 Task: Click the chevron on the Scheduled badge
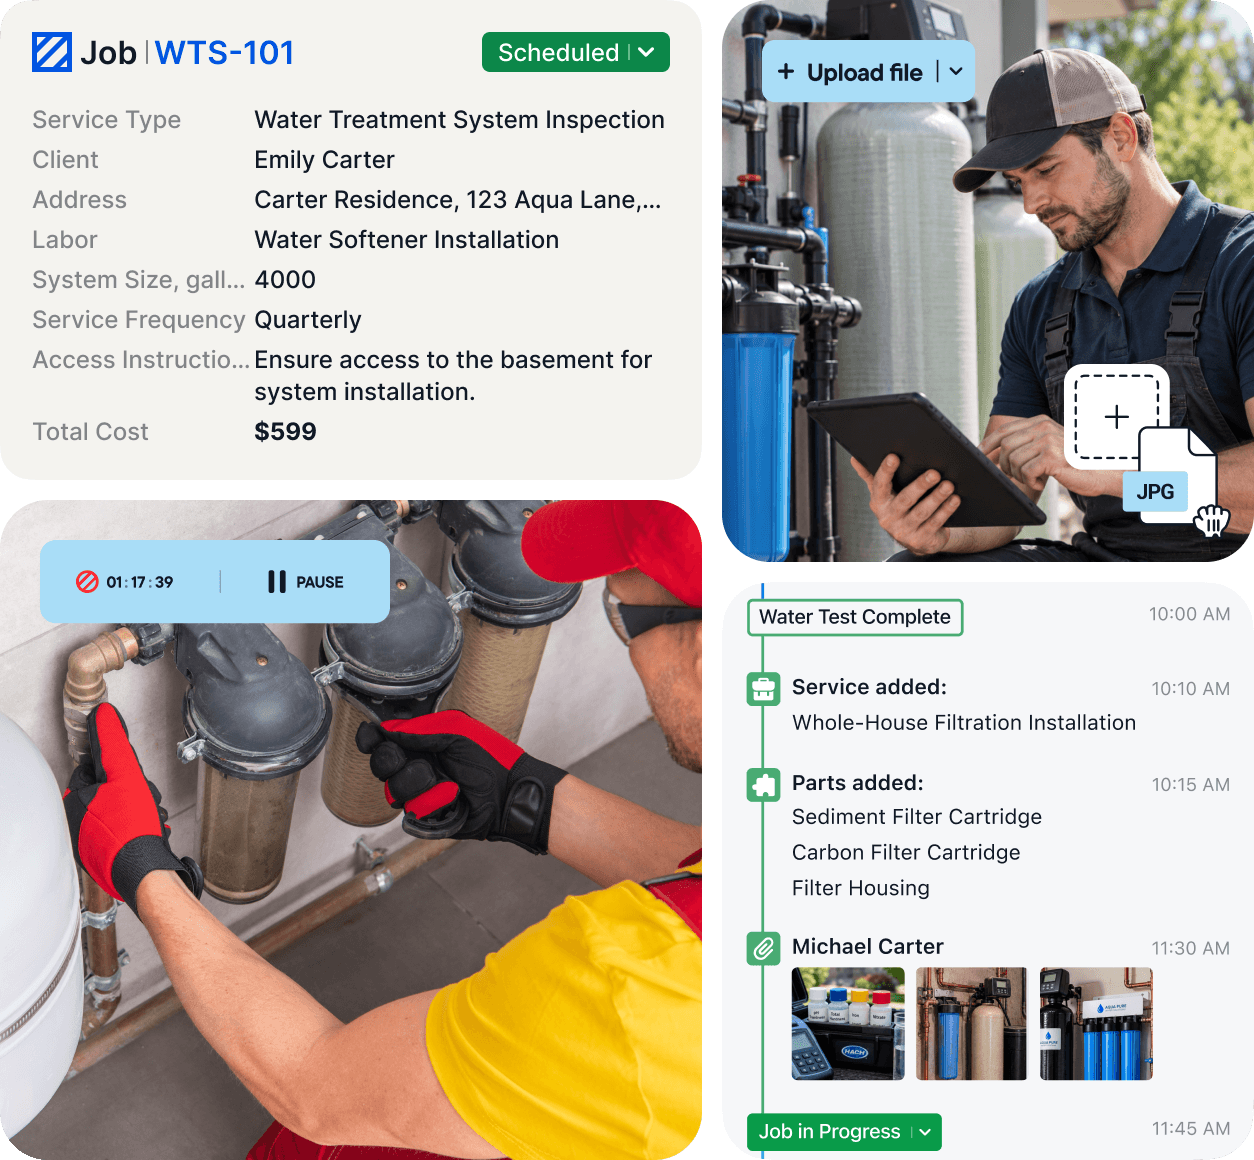click(647, 53)
